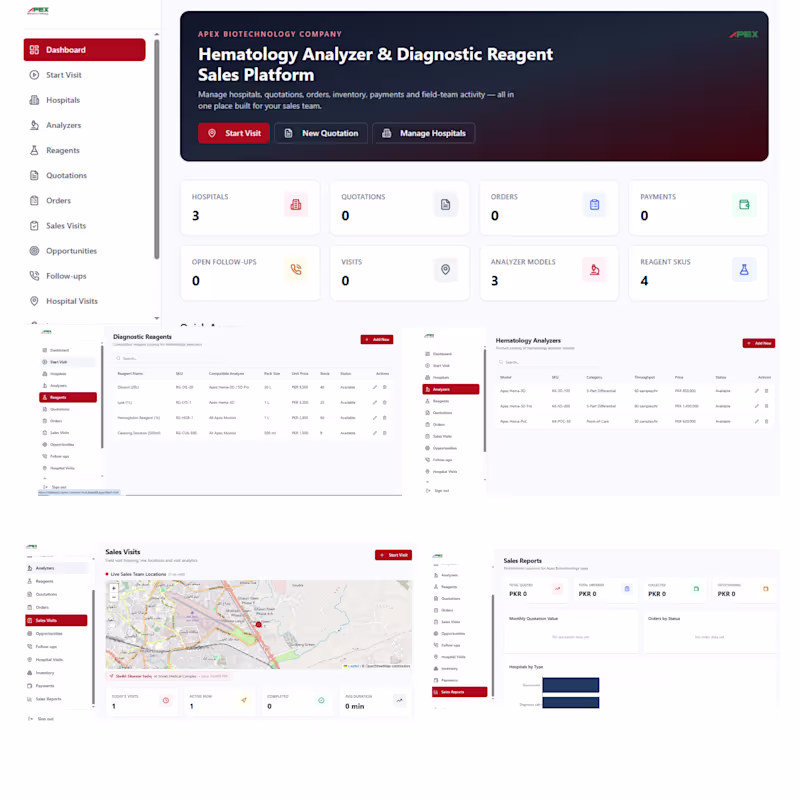The height and width of the screenshot is (800, 800).
Task: Click the wallet icon on Payments card
Action: pyautogui.click(x=744, y=205)
